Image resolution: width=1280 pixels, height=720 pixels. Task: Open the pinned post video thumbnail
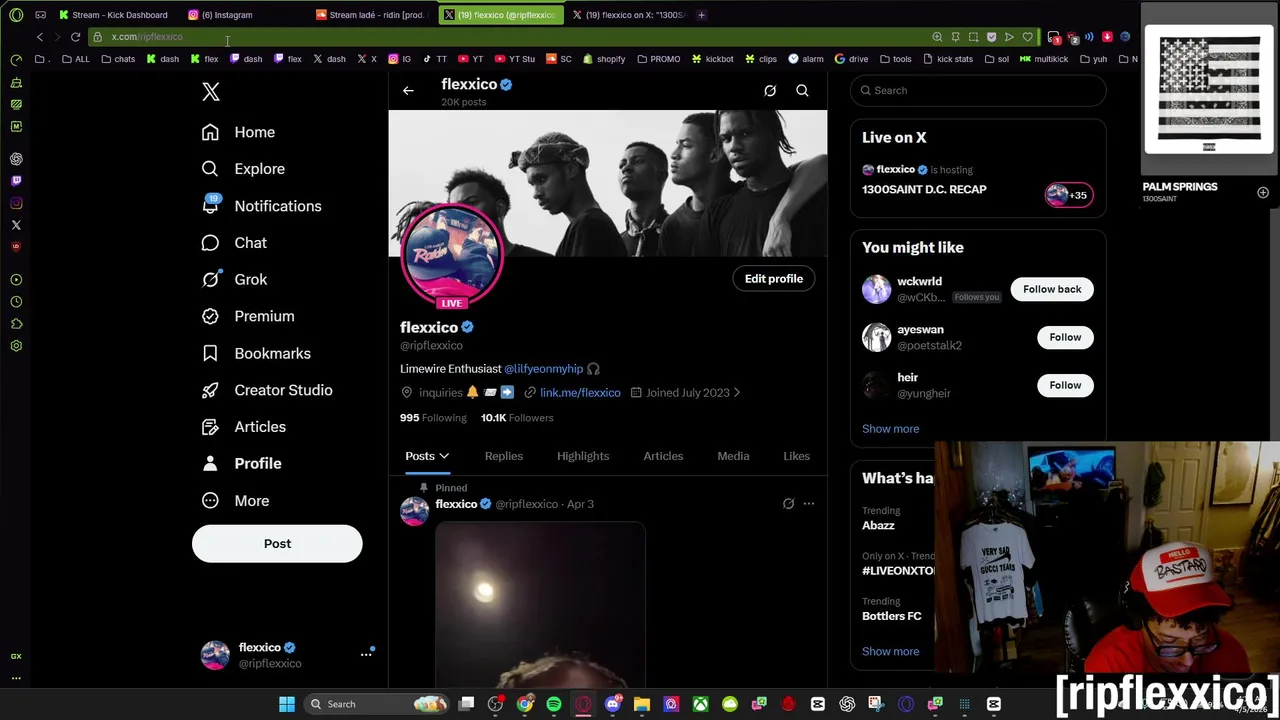[541, 605]
